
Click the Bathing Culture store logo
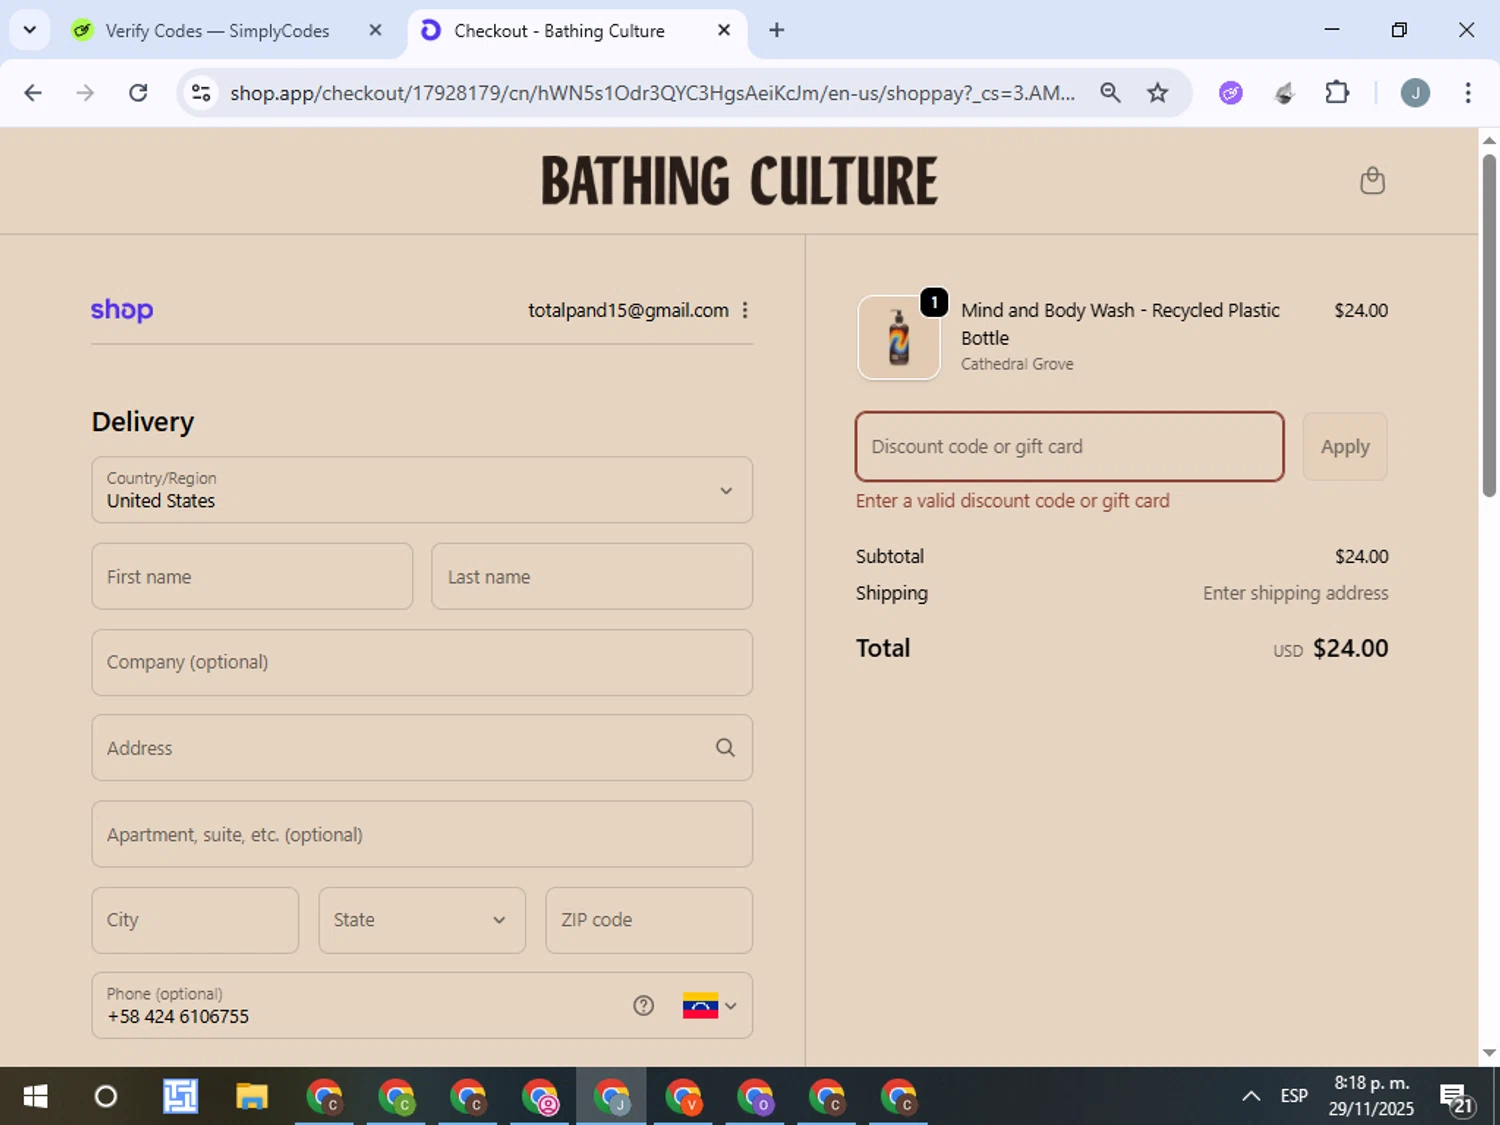tap(739, 181)
